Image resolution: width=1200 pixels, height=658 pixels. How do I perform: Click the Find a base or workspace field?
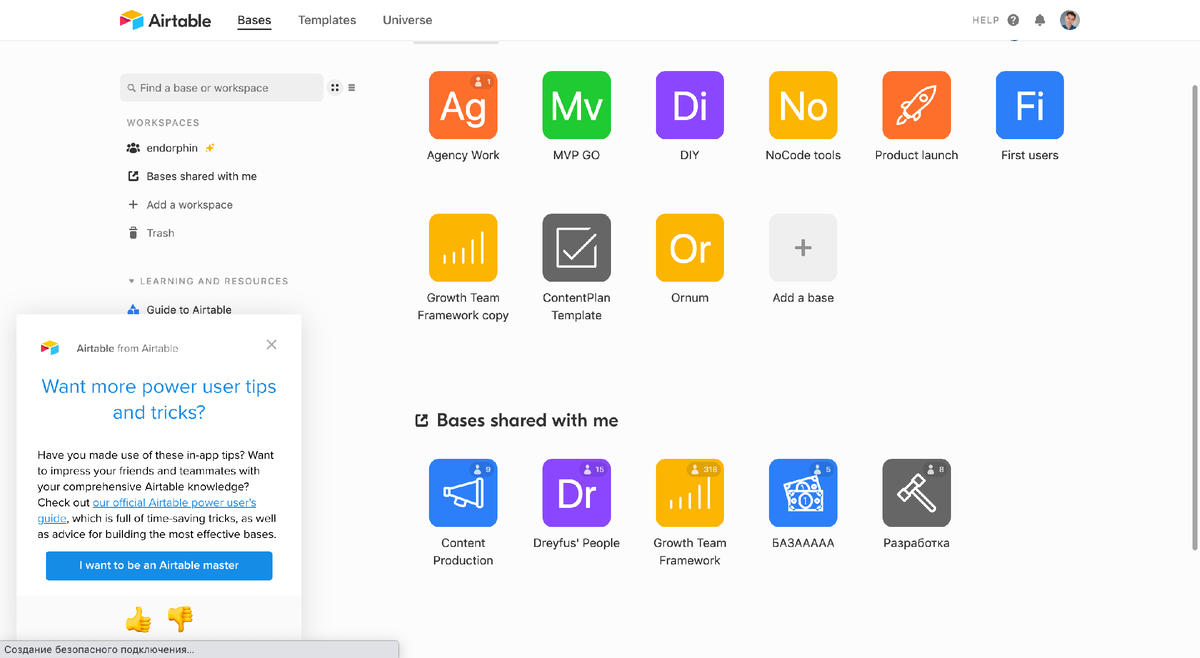coord(221,88)
